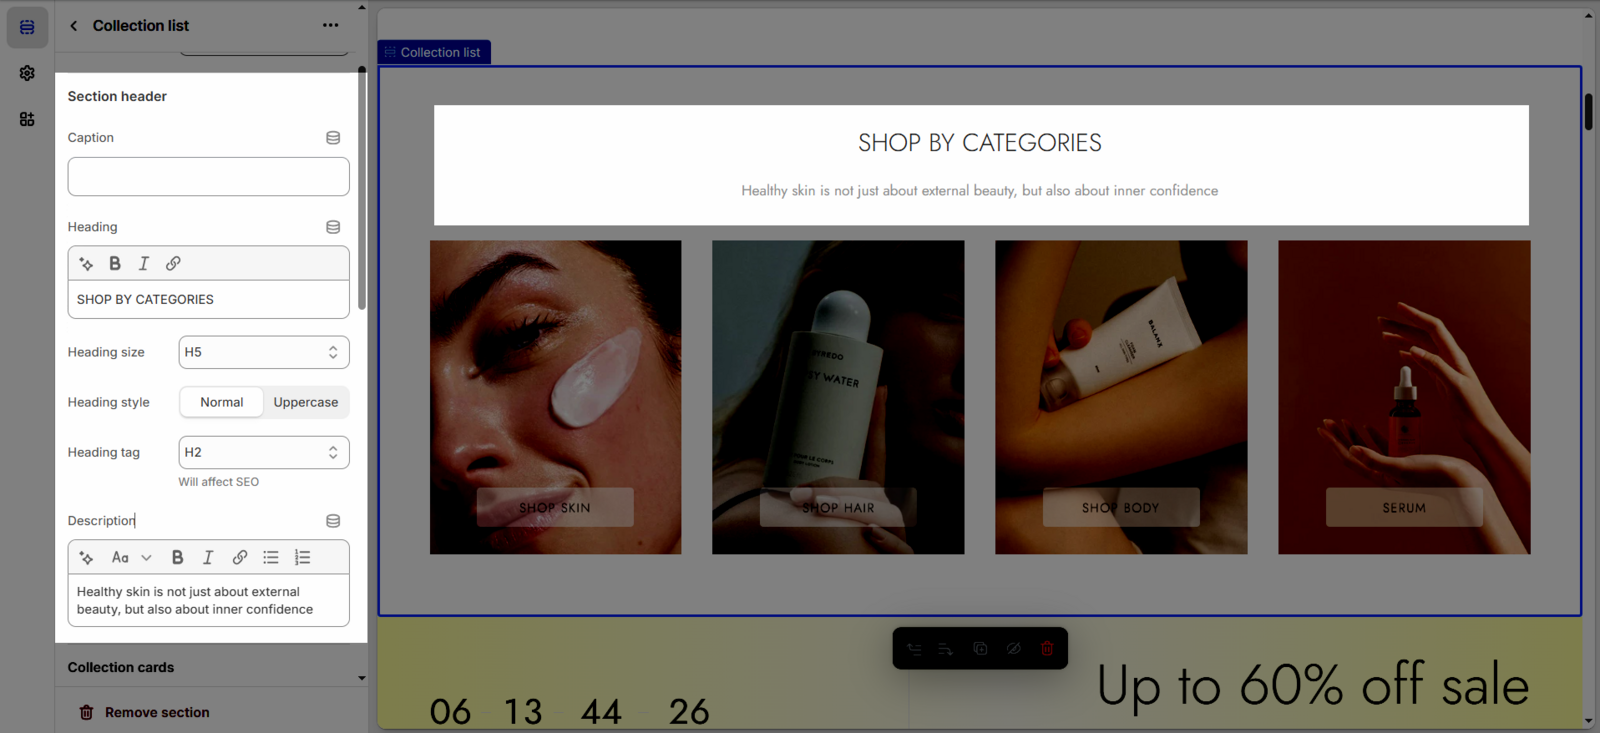Click the Sections icon in the sidebar
Image resolution: width=1600 pixels, height=733 pixels.
tap(27, 27)
